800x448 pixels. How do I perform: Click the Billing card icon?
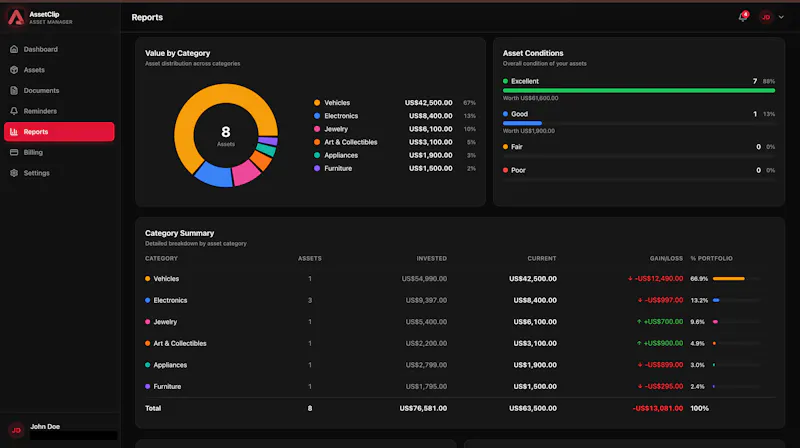point(14,153)
